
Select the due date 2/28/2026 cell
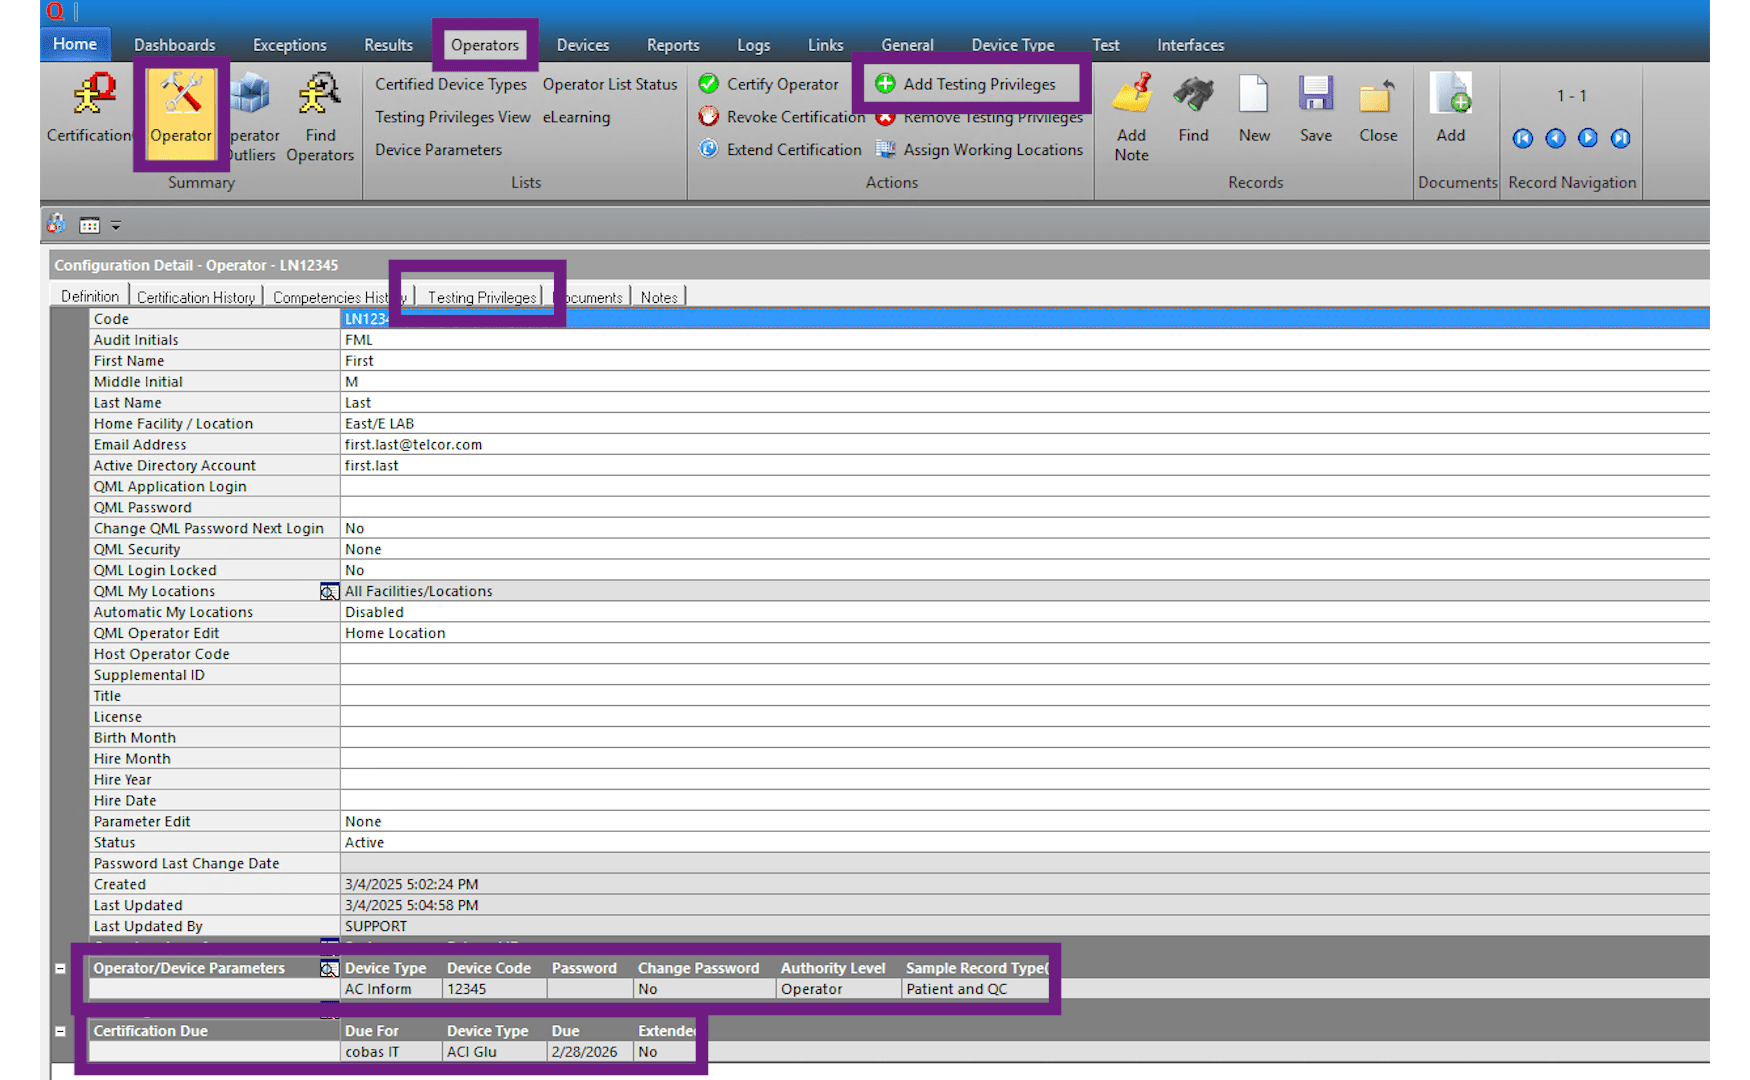pos(590,1052)
